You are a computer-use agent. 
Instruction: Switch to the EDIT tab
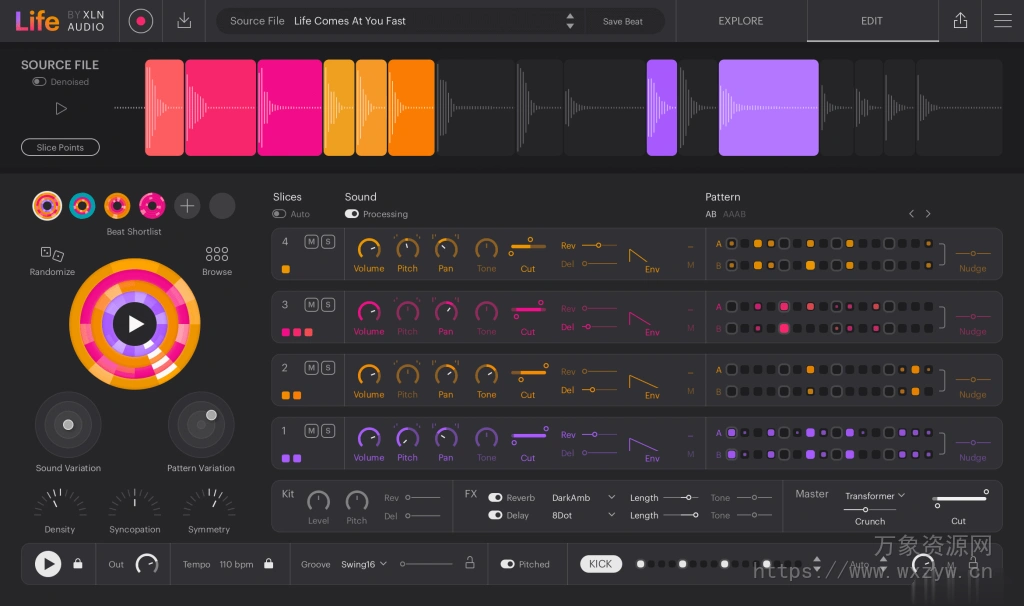pos(871,20)
